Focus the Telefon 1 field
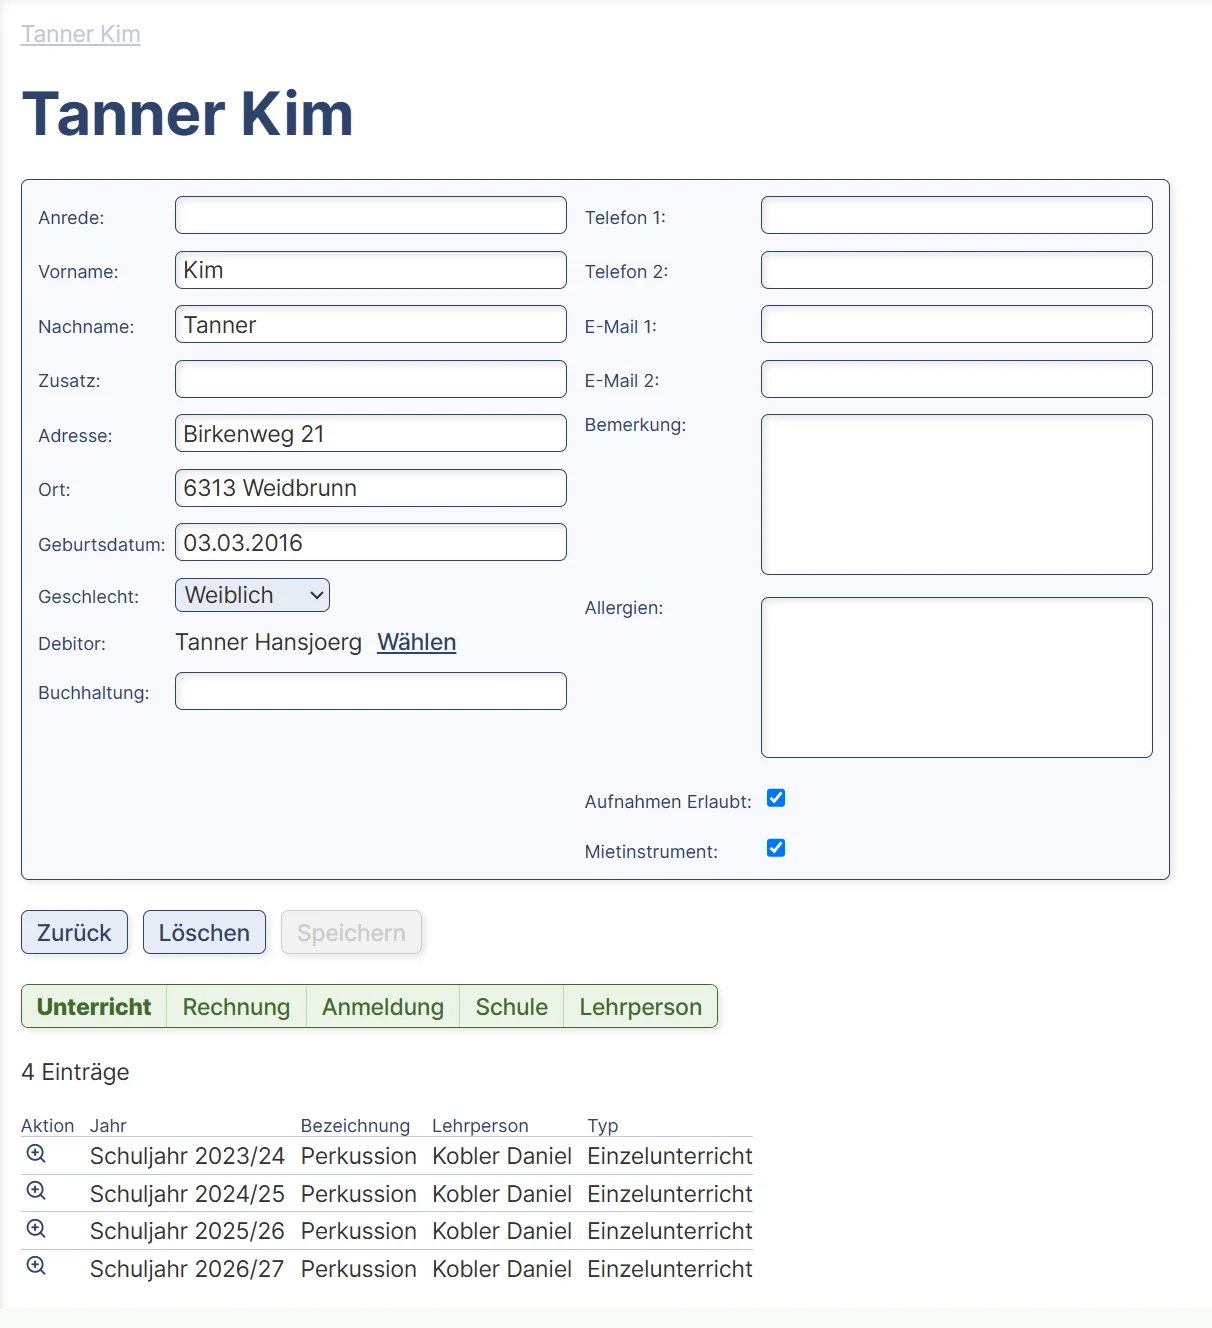 957,215
